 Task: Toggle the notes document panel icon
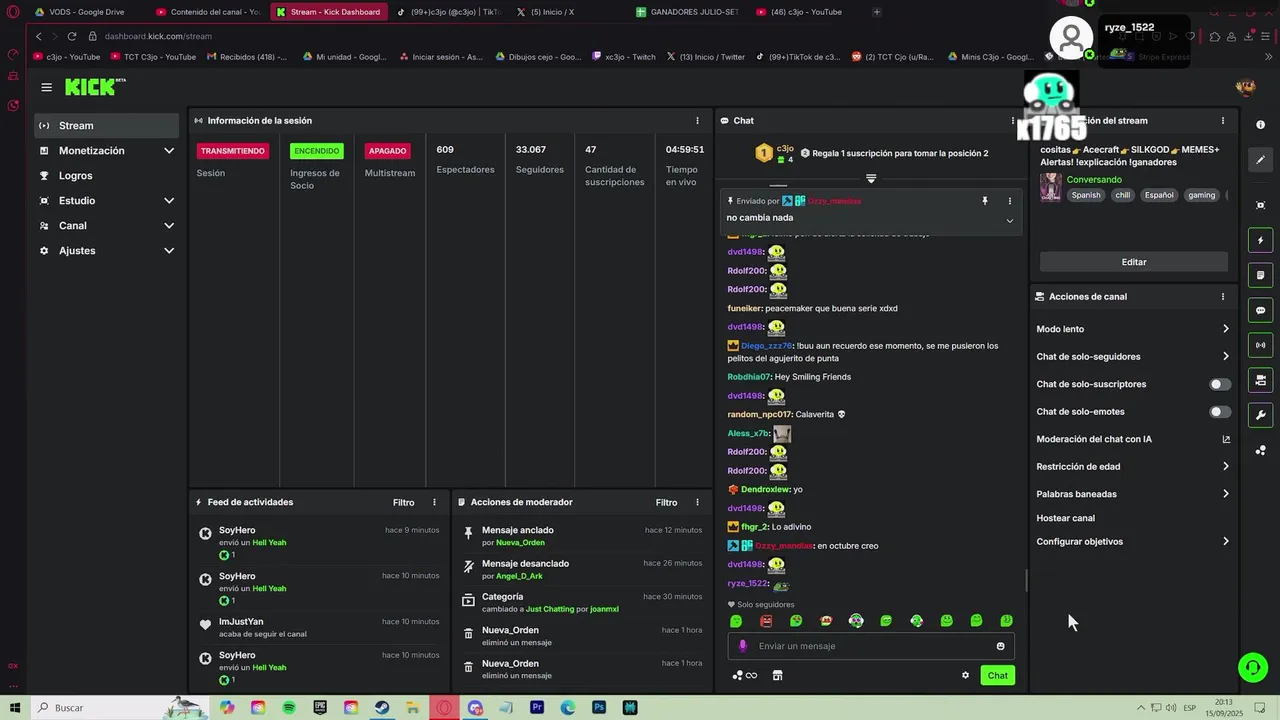pyautogui.click(x=1260, y=275)
